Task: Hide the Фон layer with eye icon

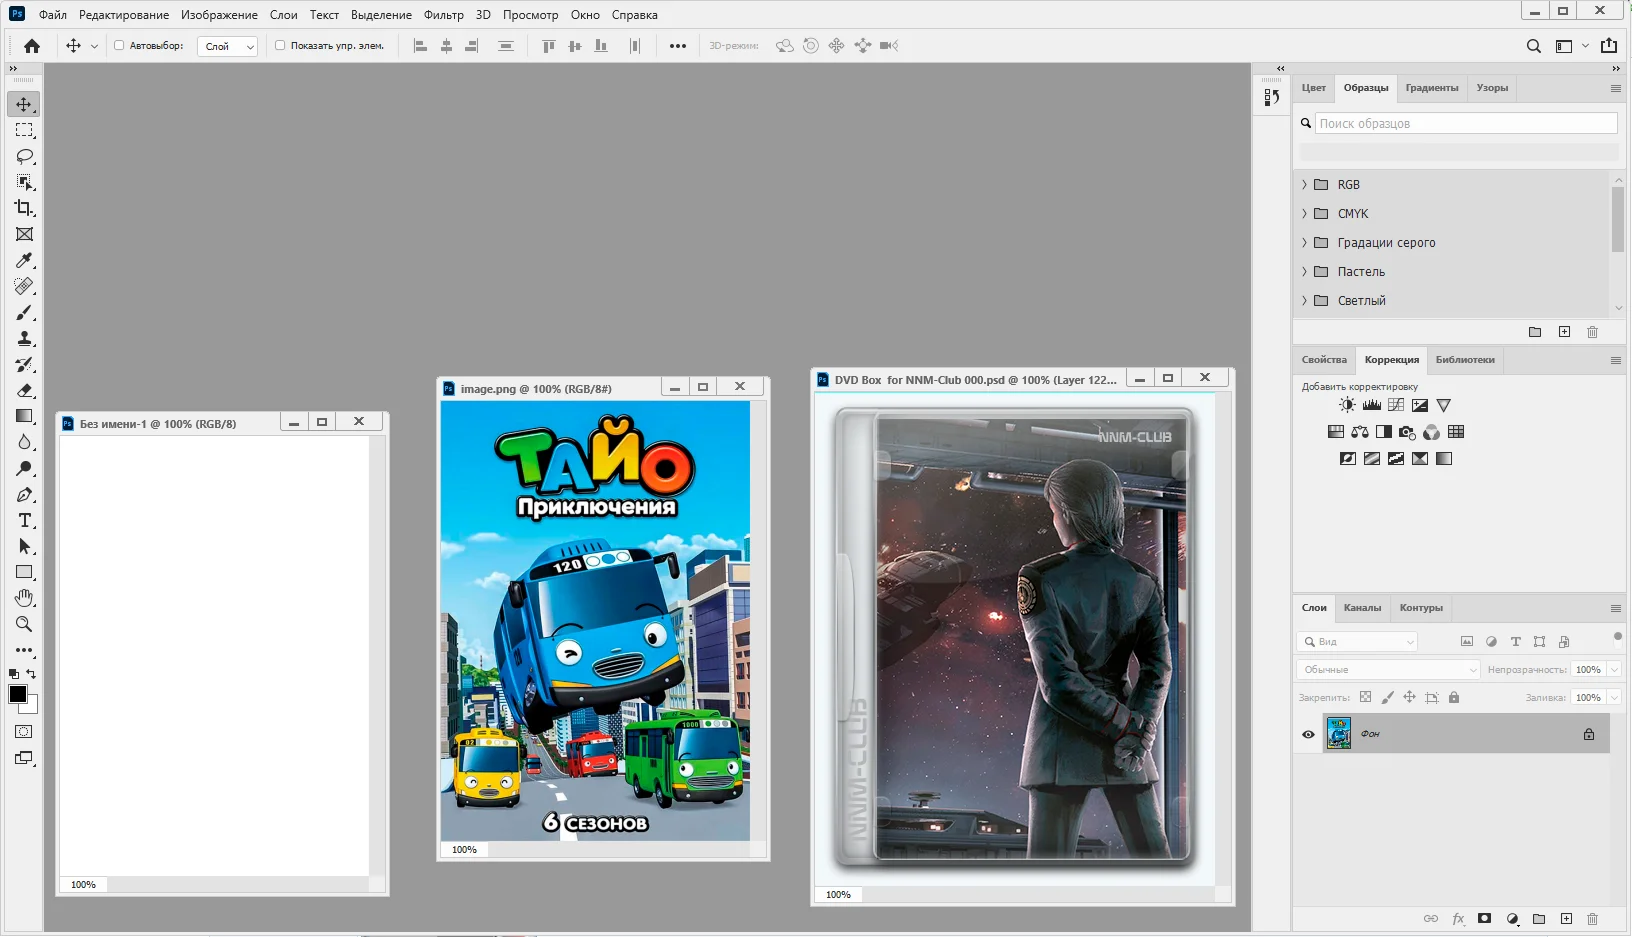Action: [x=1308, y=734]
